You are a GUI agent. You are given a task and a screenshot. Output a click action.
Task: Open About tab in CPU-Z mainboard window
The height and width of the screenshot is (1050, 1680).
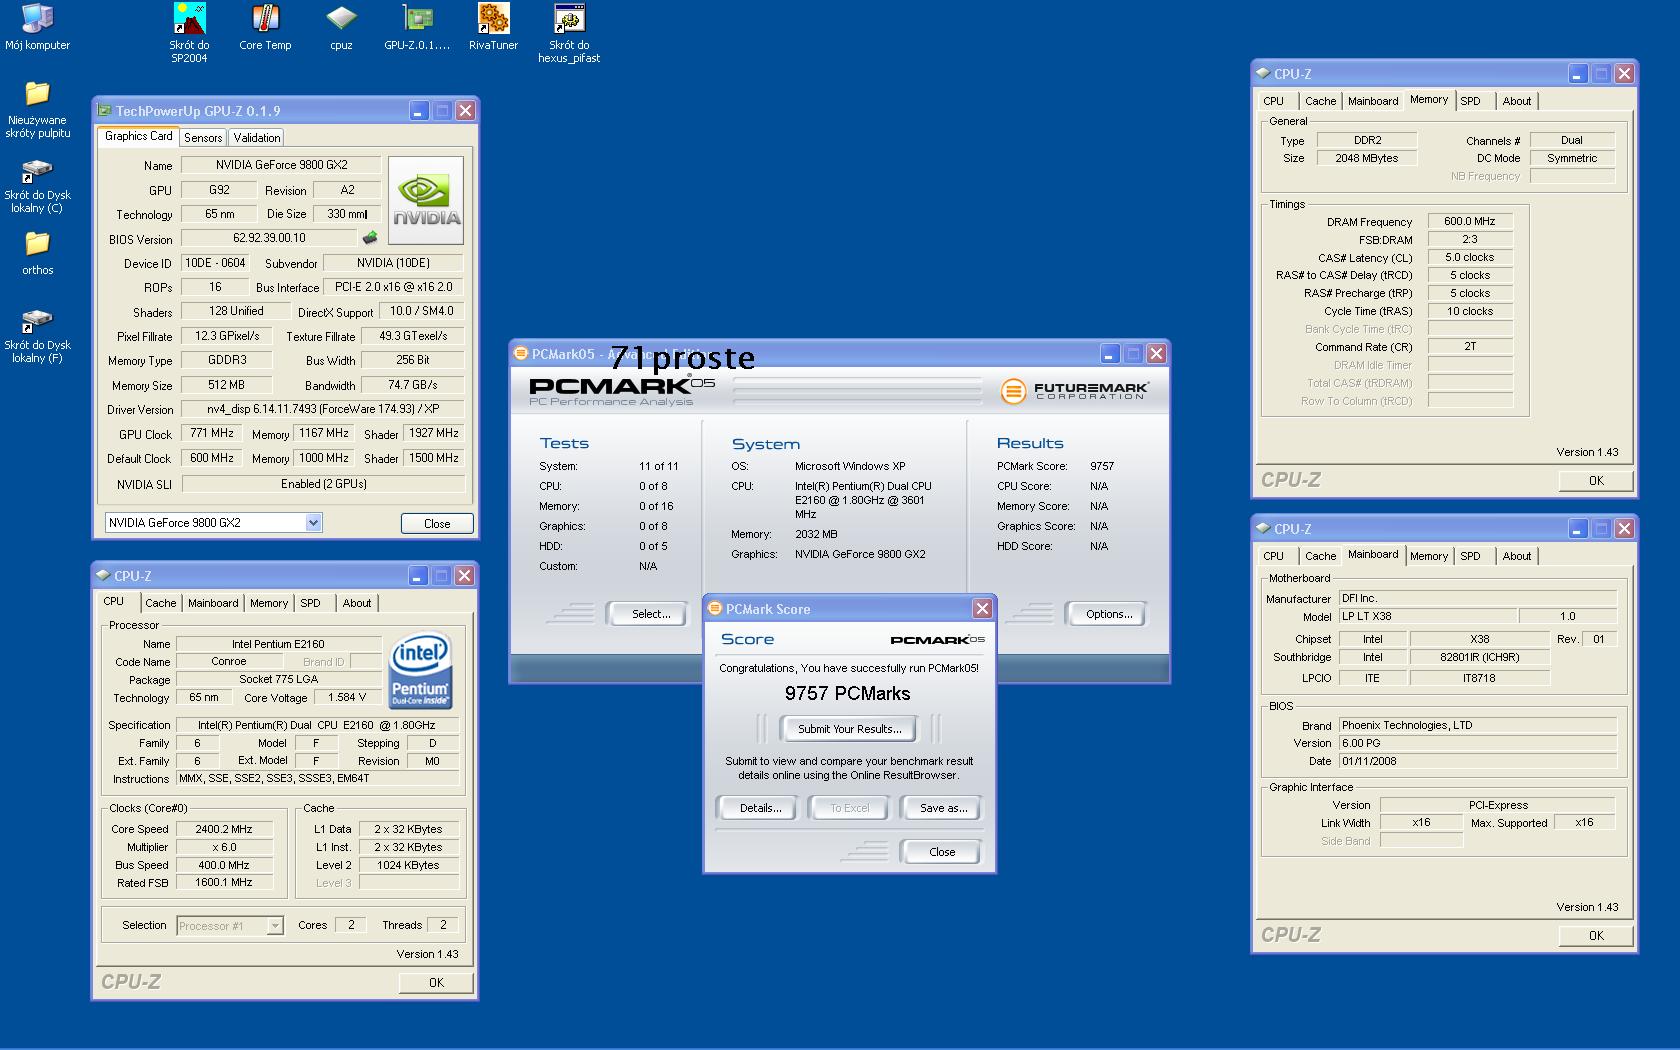[1516, 556]
